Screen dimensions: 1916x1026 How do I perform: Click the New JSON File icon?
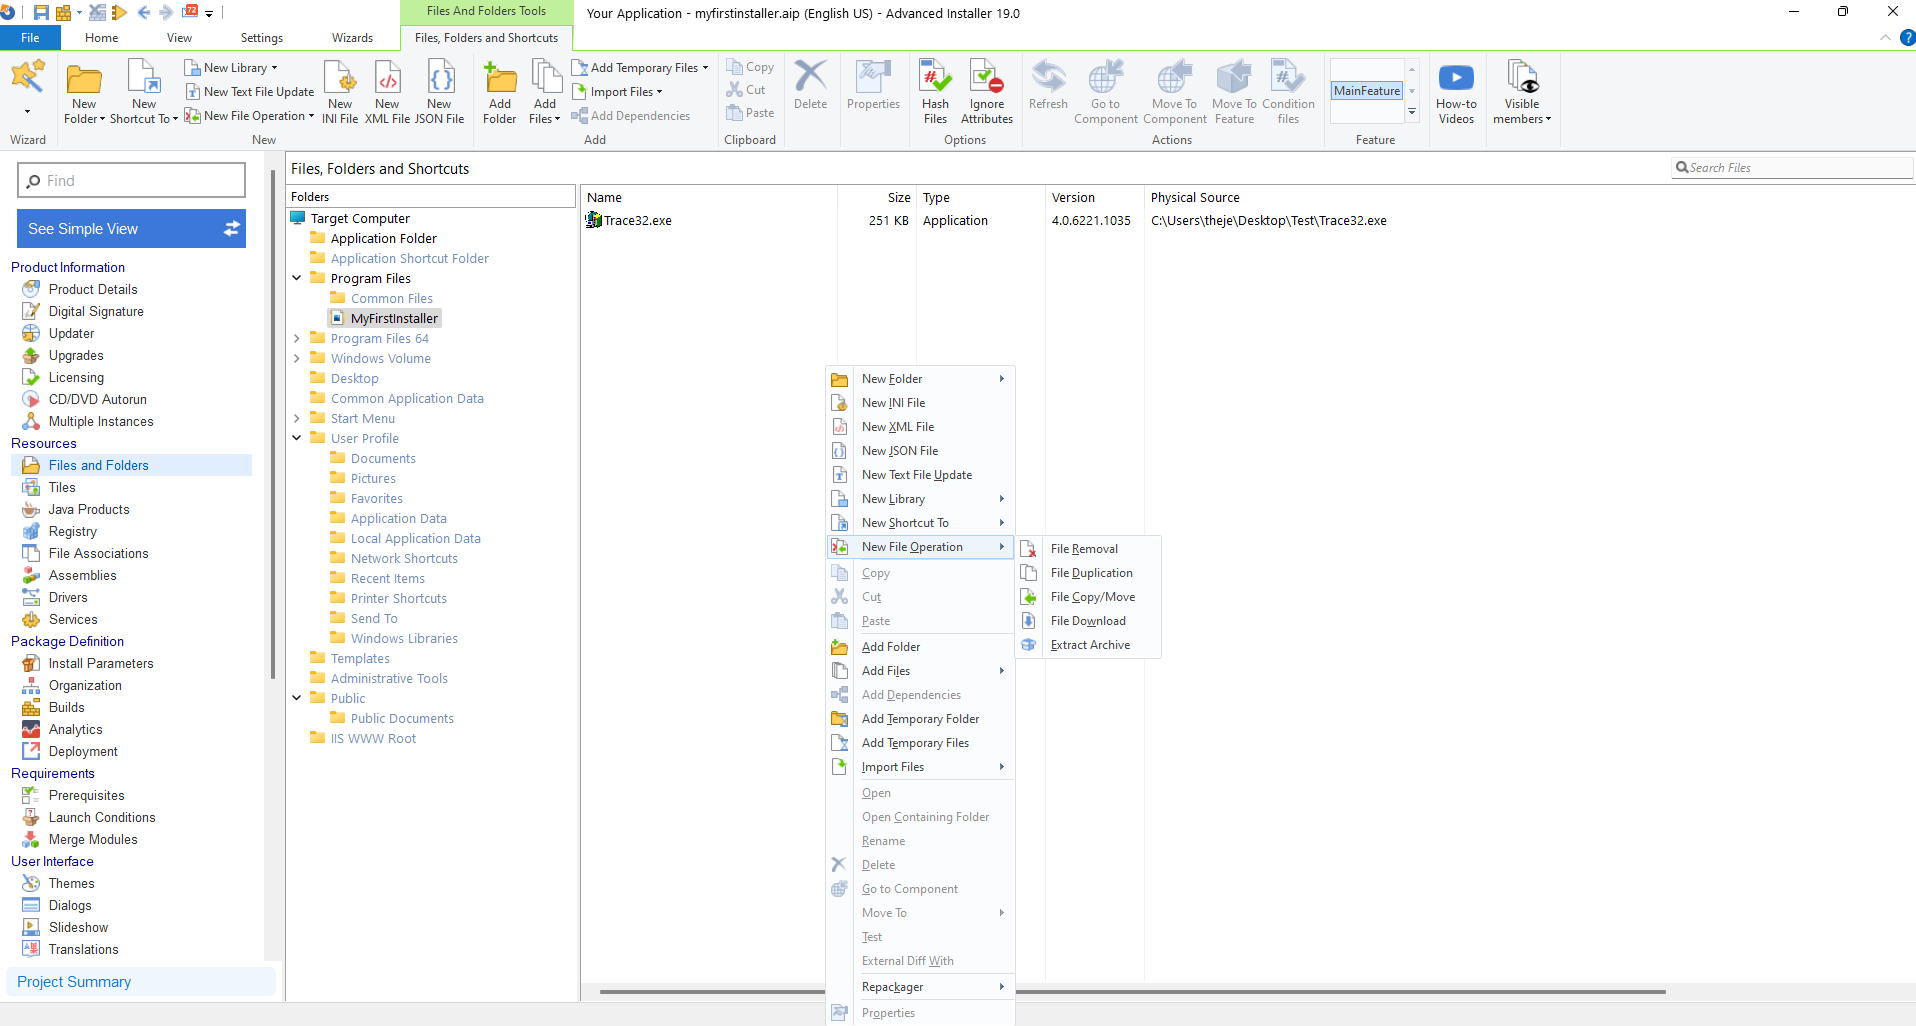439,91
